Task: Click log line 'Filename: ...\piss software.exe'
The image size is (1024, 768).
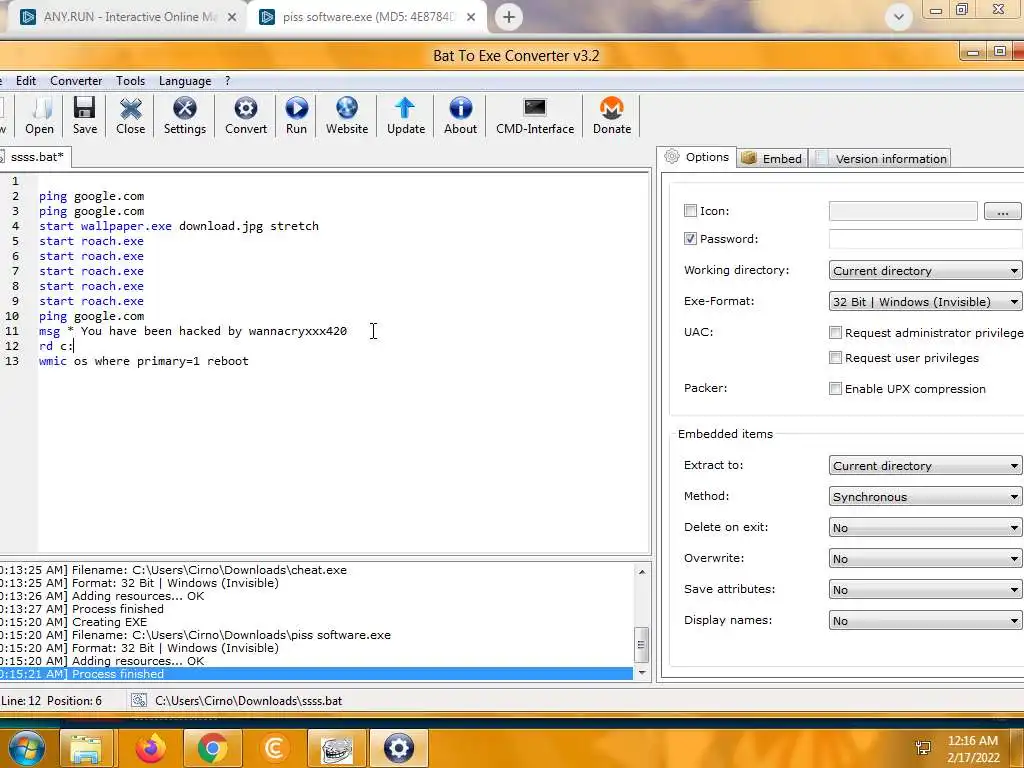Action: click(x=231, y=635)
